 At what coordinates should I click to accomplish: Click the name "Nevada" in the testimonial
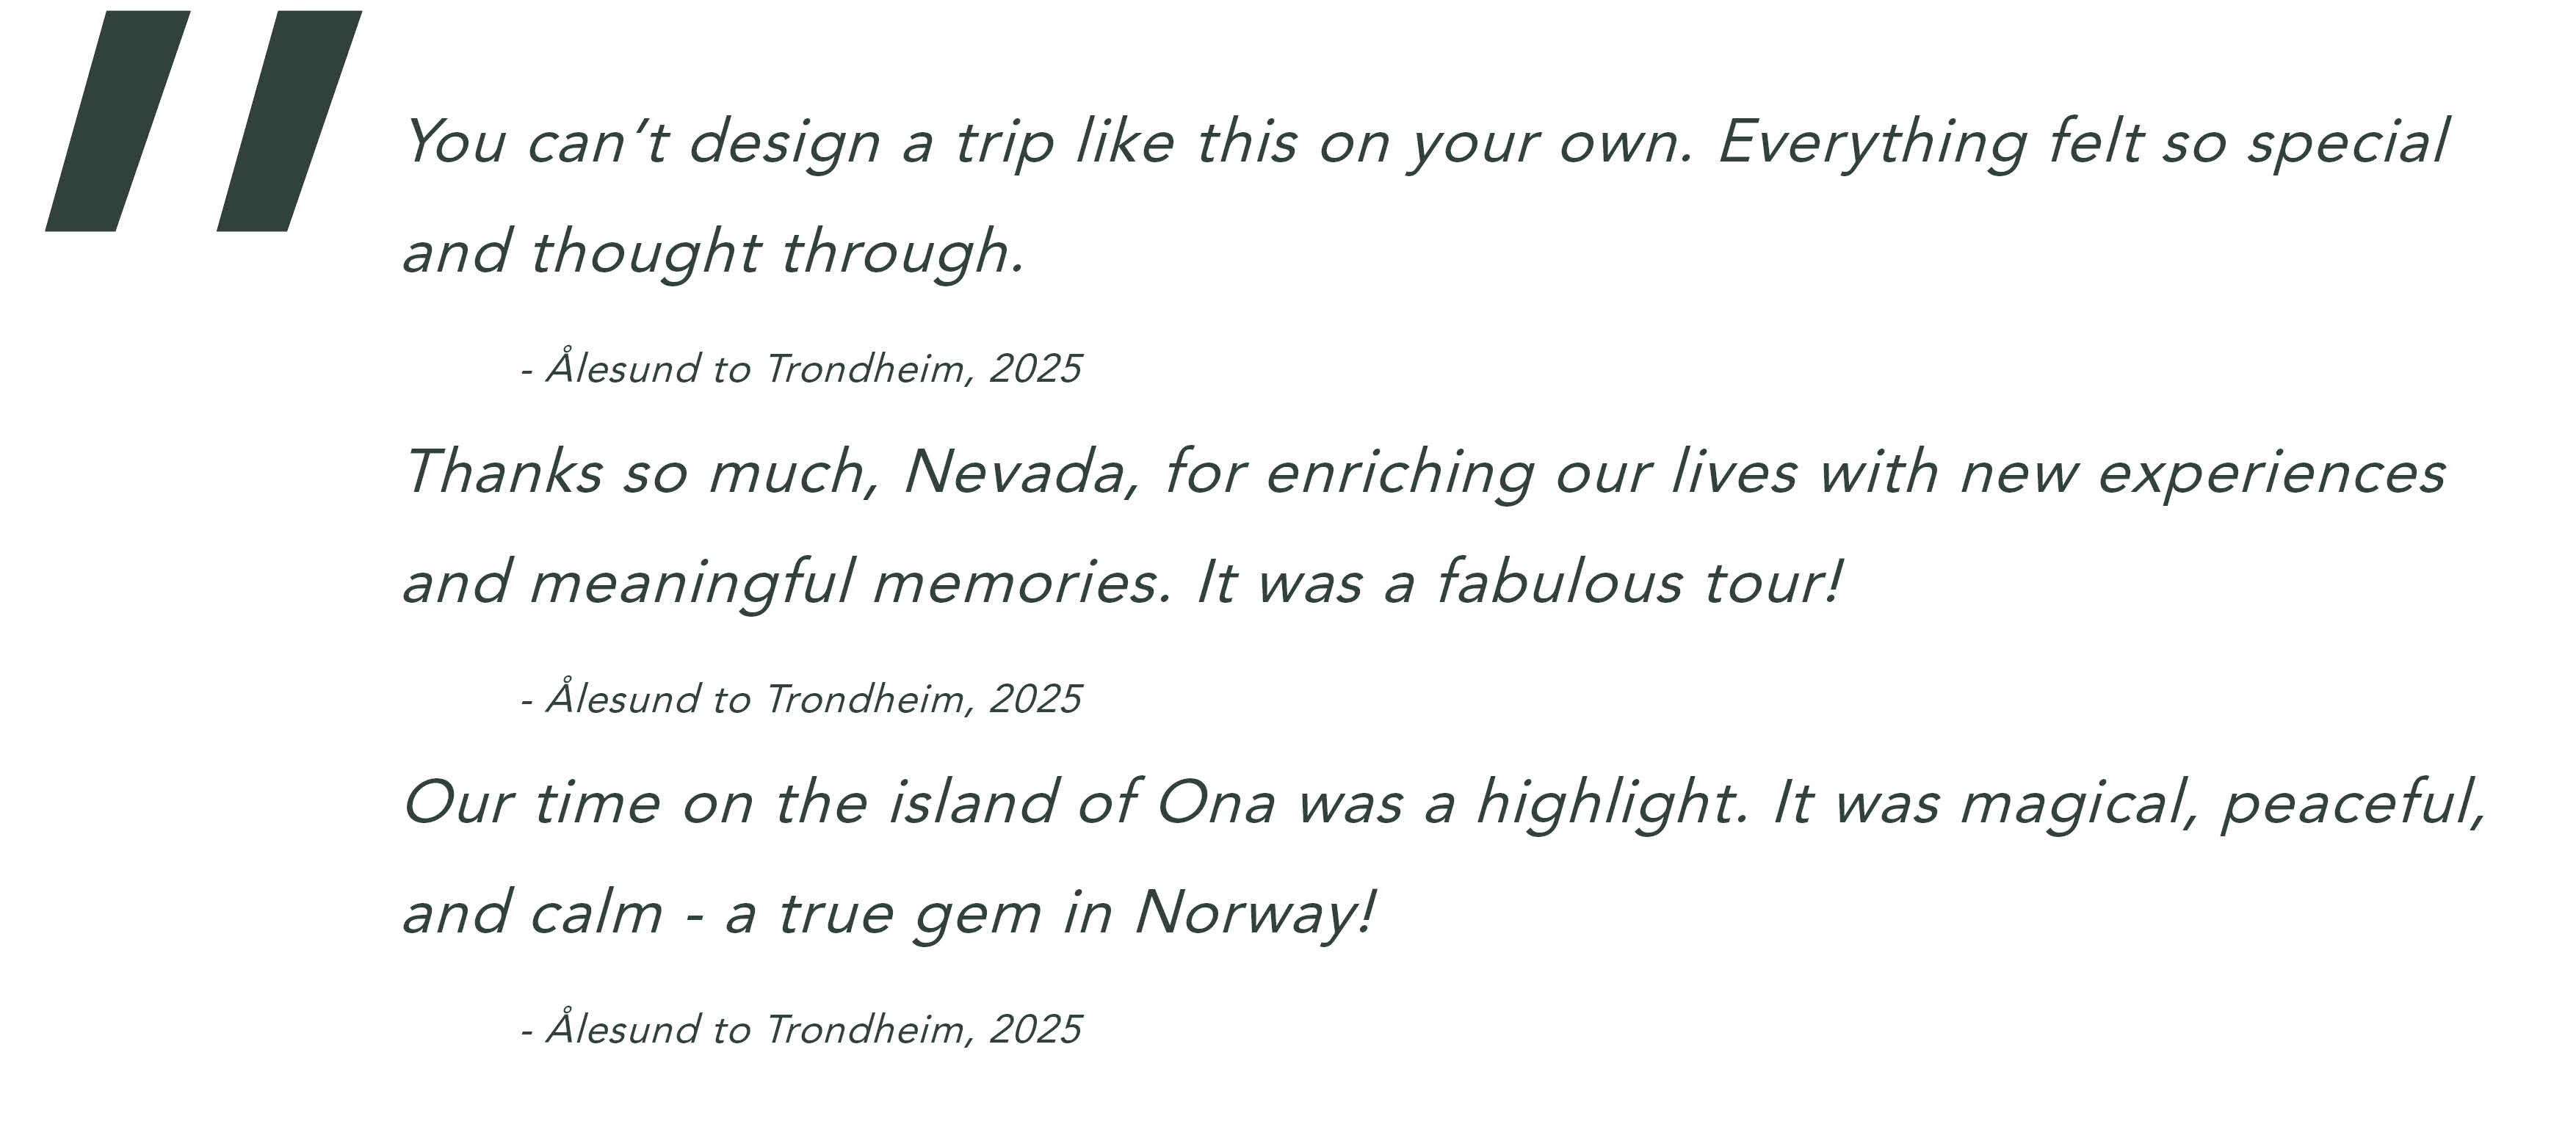(x=1020, y=472)
